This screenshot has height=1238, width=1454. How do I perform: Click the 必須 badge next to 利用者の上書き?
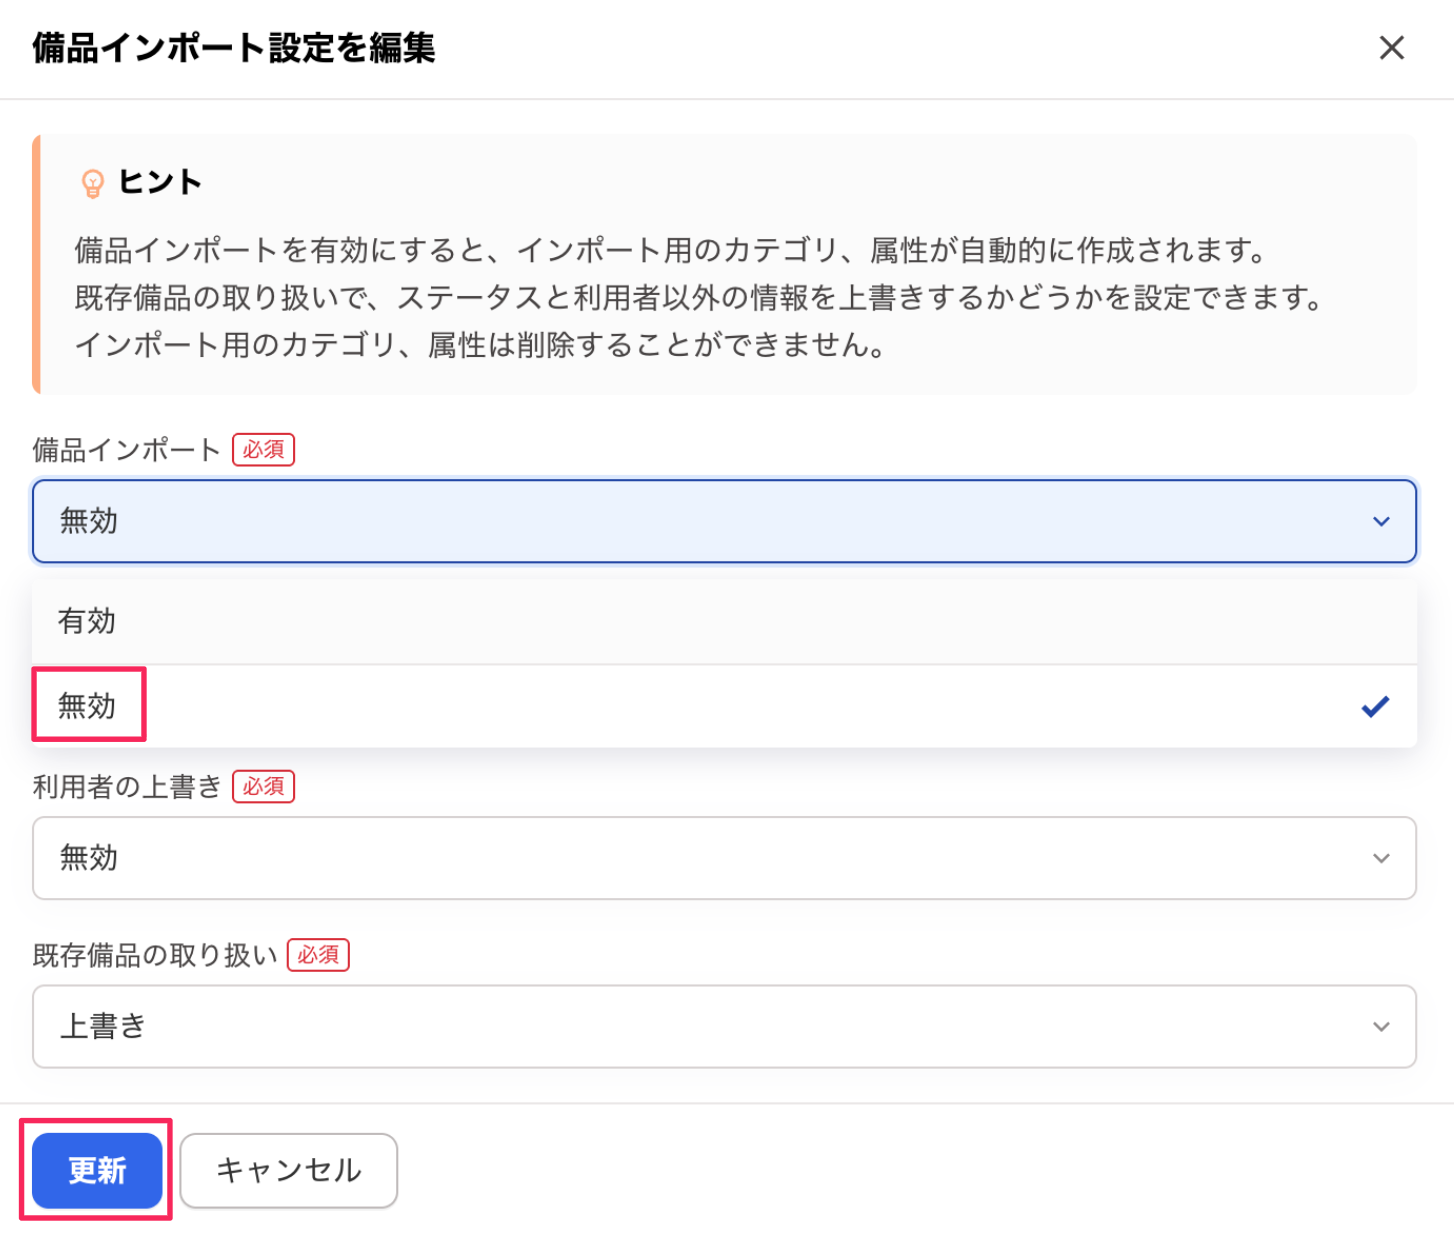[263, 787]
